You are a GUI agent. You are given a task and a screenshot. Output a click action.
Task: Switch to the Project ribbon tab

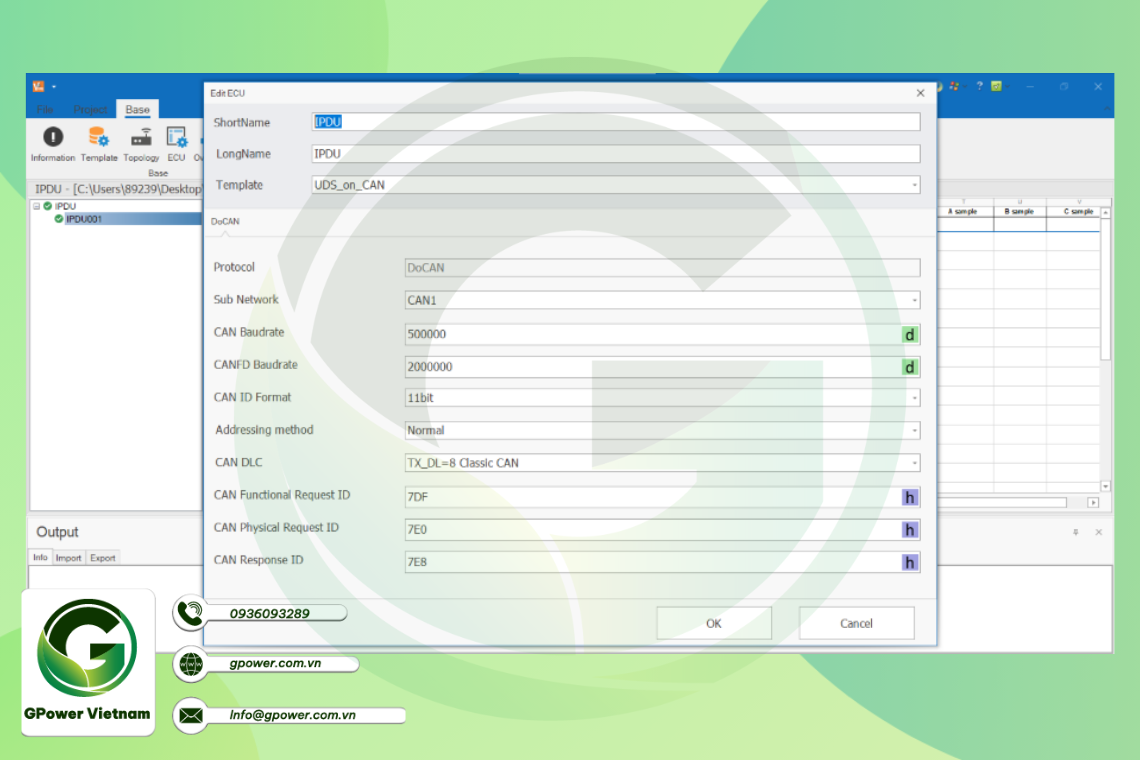[90, 110]
